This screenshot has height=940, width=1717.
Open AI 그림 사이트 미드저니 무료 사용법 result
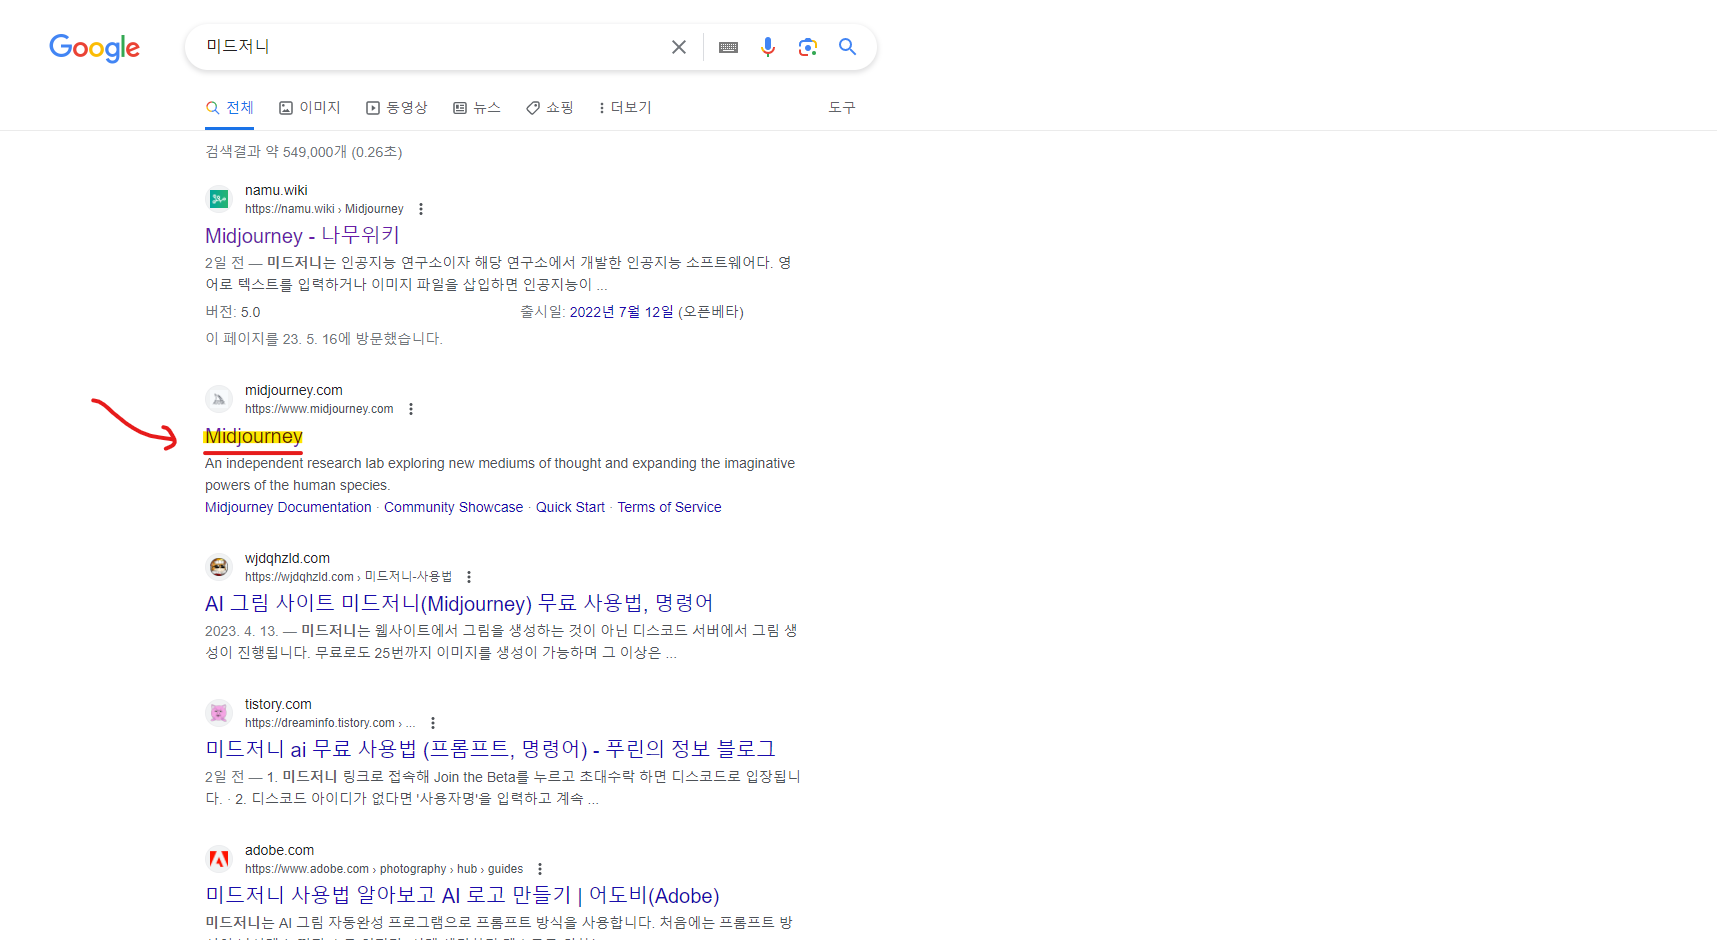pyautogui.click(x=459, y=604)
